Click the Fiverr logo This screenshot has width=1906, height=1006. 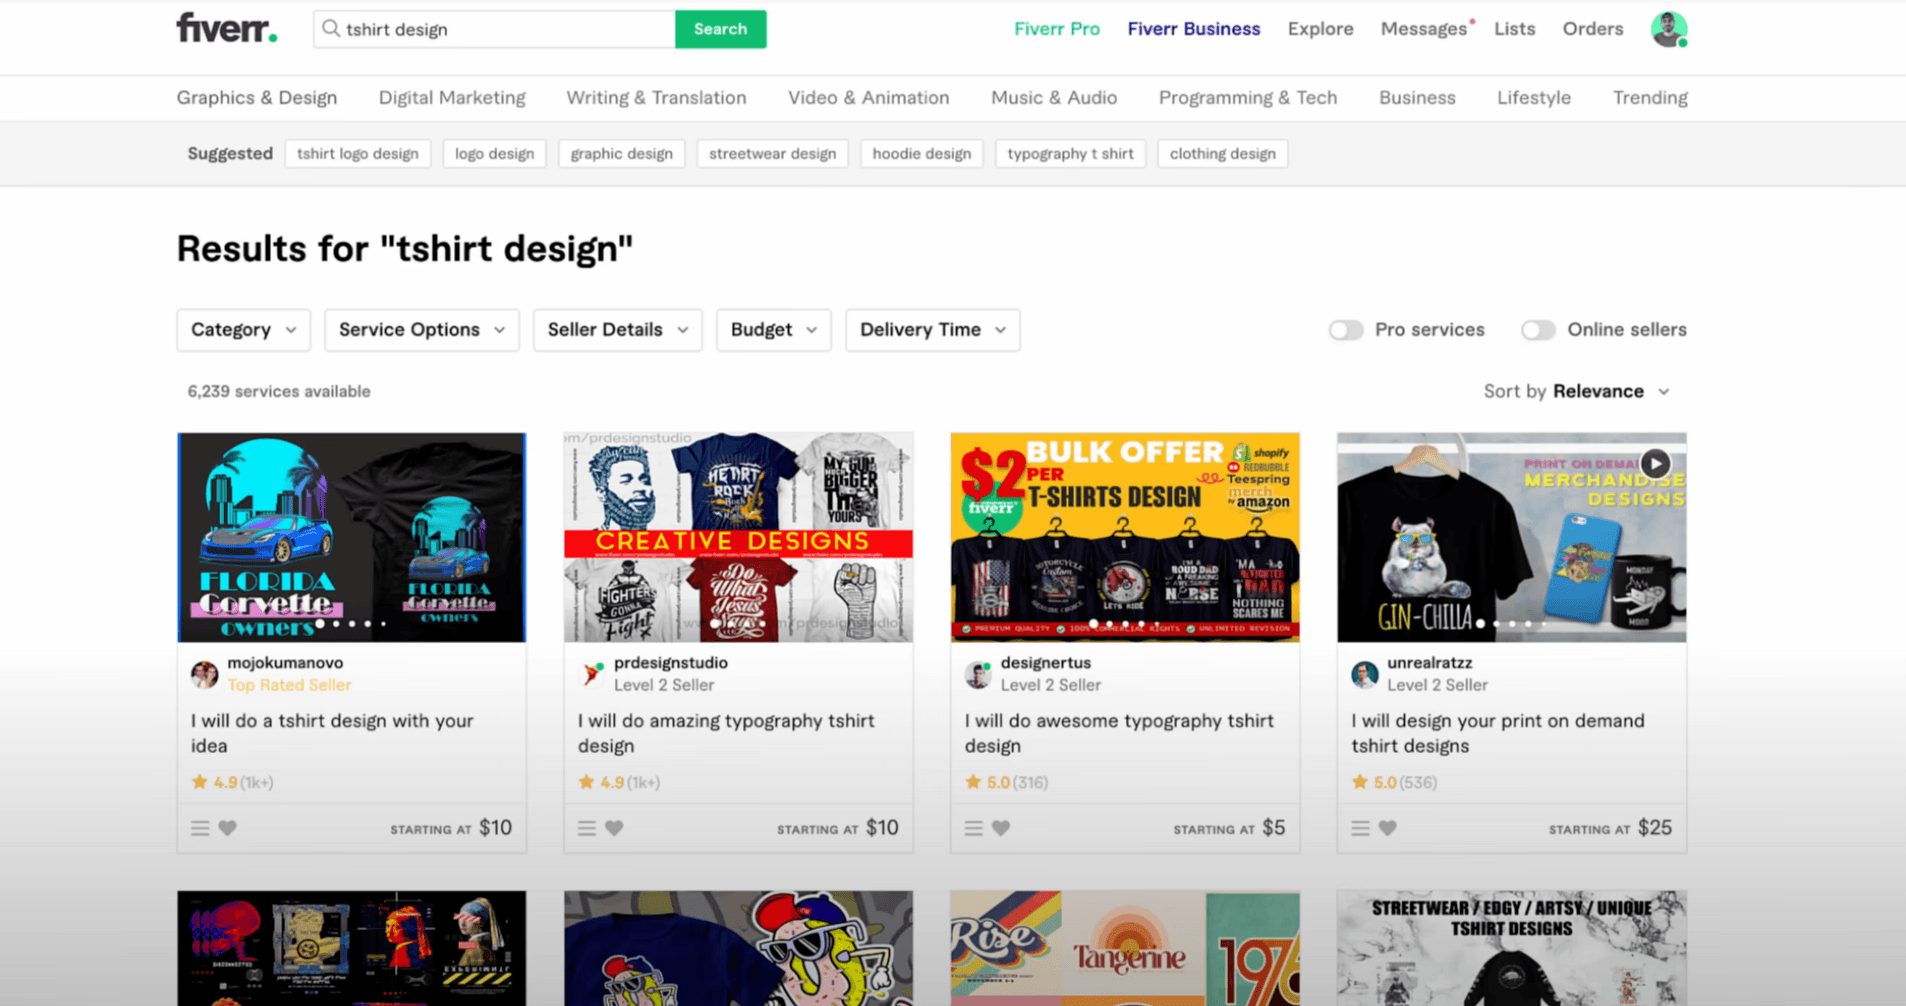(227, 28)
